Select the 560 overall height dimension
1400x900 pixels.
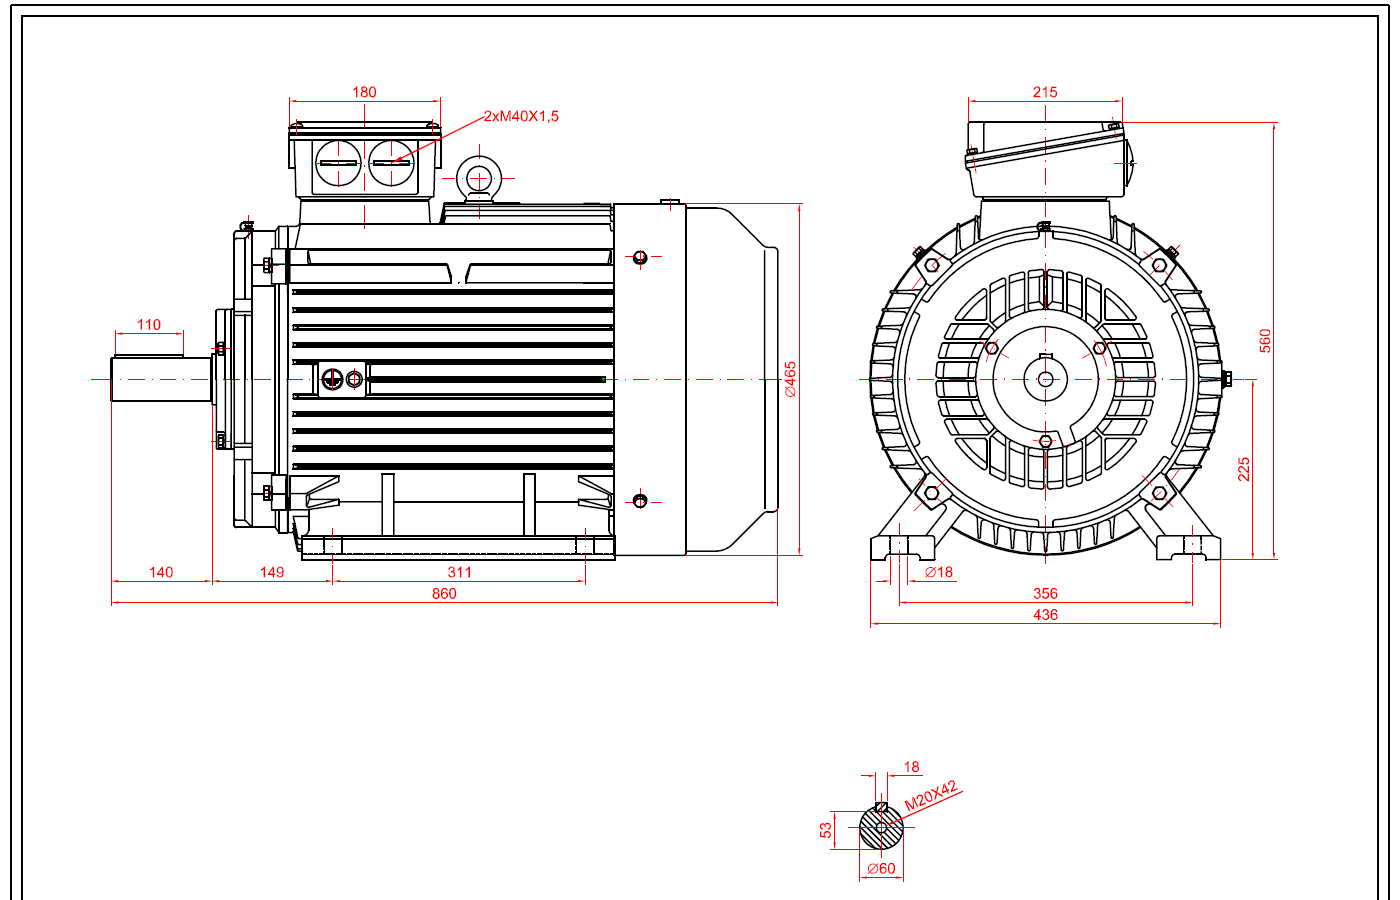pos(1265,340)
